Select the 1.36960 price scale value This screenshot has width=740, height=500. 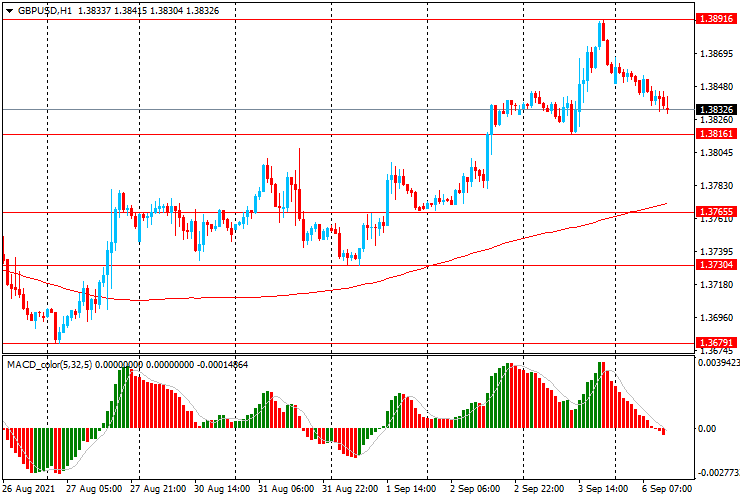coord(717,318)
